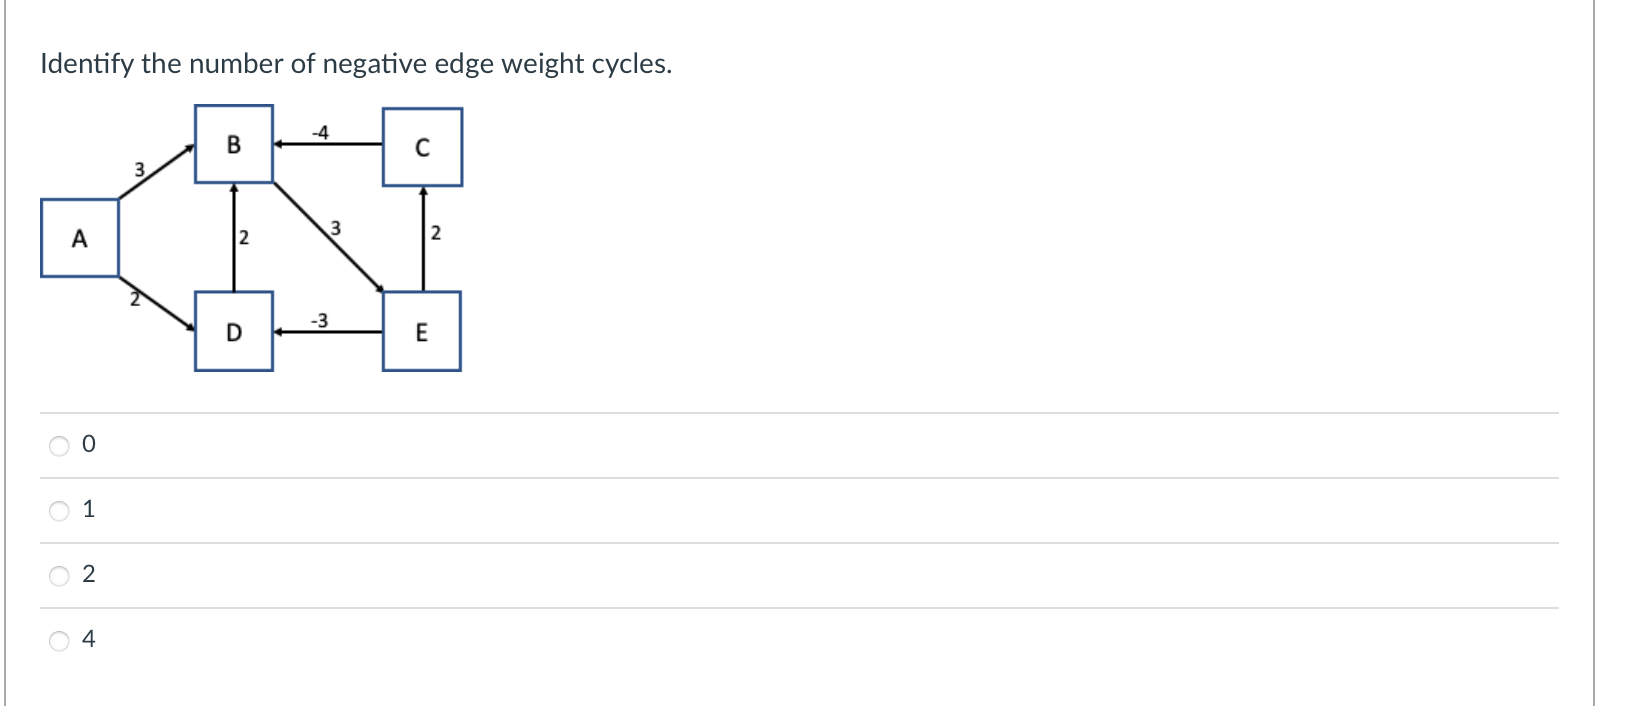Click node A in the graph
This screenshot has width=1628, height=706.
[80, 238]
